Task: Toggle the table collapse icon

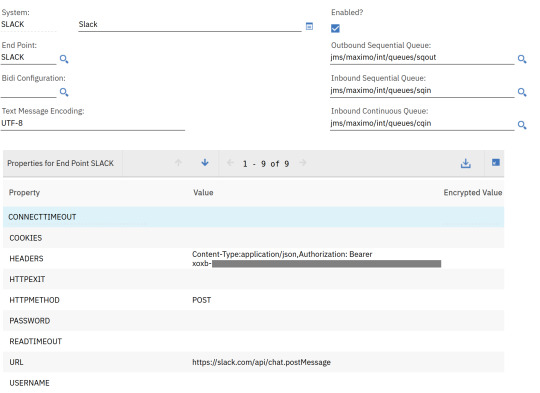Action: (496, 163)
